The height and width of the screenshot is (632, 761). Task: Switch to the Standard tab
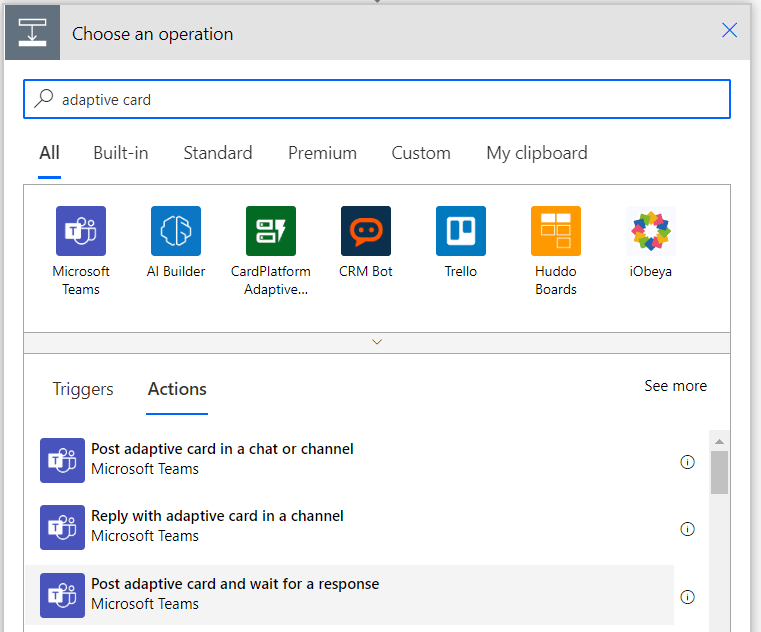[218, 153]
